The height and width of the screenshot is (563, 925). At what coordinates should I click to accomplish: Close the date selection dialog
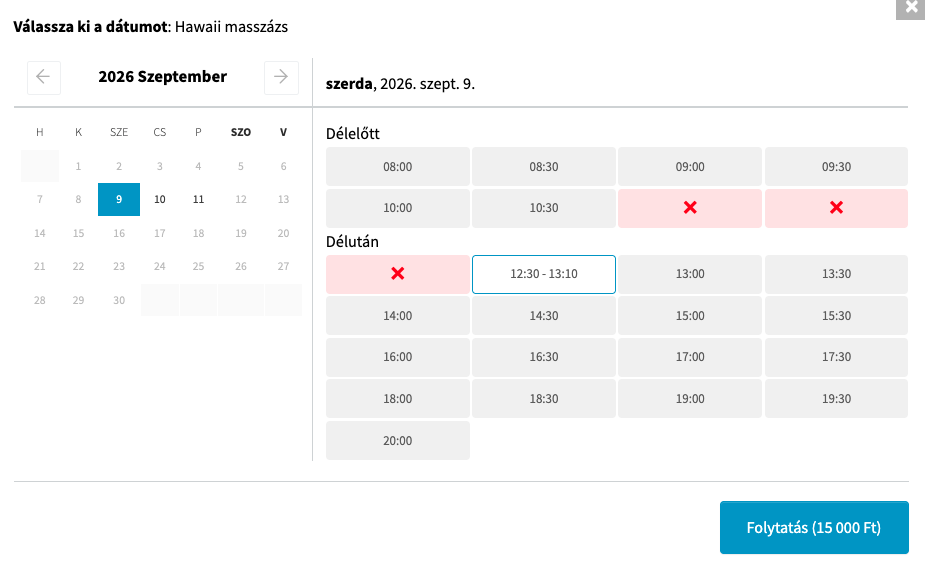click(x=911, y=8)
